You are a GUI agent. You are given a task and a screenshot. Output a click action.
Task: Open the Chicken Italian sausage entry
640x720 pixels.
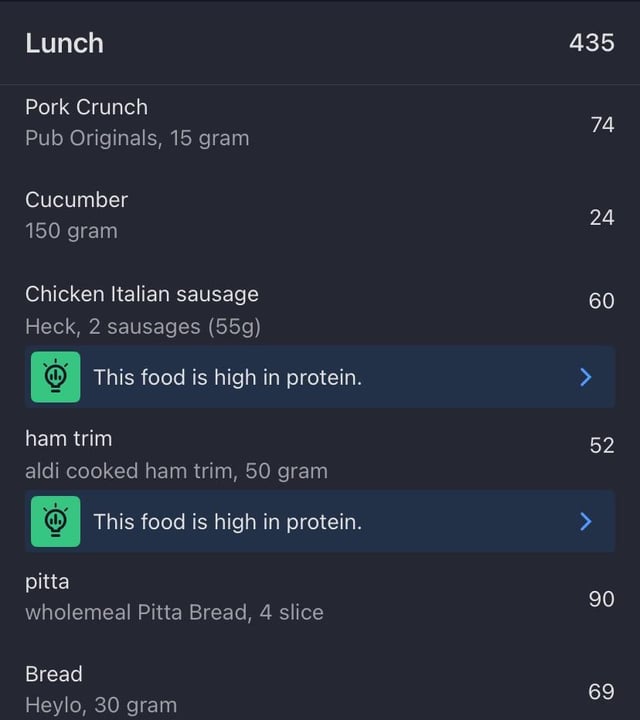click(x=320, y=310)
